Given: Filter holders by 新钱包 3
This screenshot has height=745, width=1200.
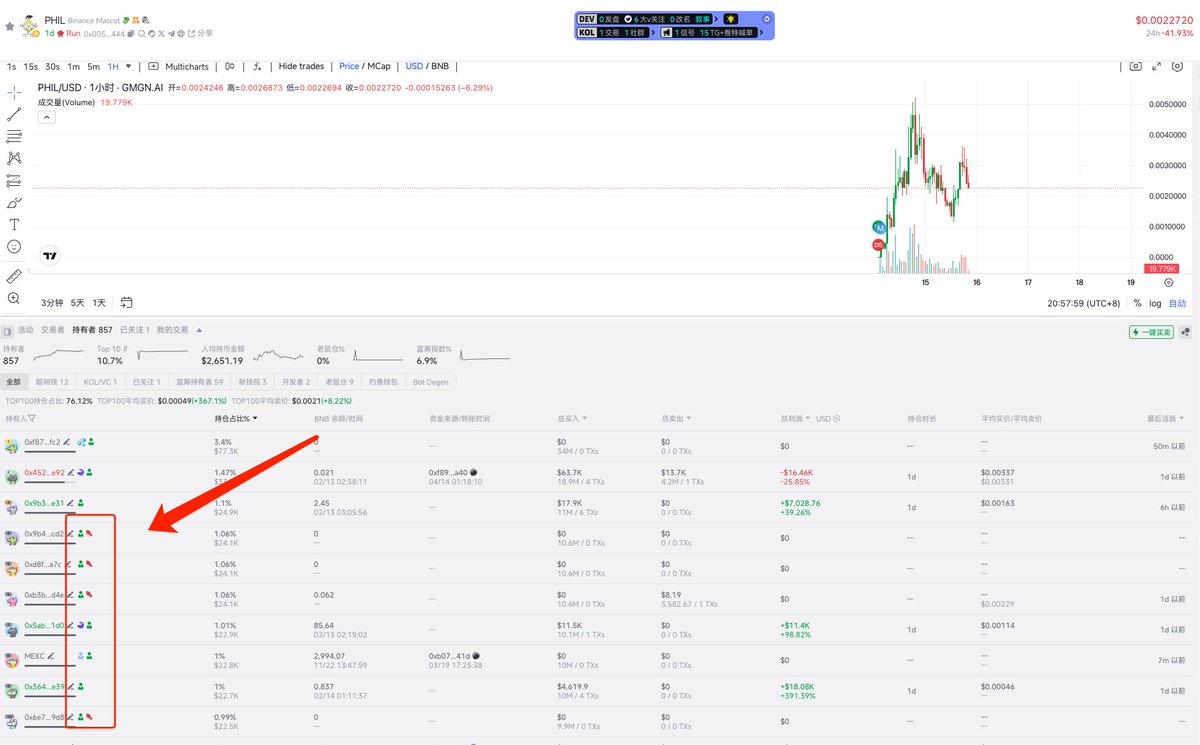Looking at the screenshot, I should [x=251, y=382].
